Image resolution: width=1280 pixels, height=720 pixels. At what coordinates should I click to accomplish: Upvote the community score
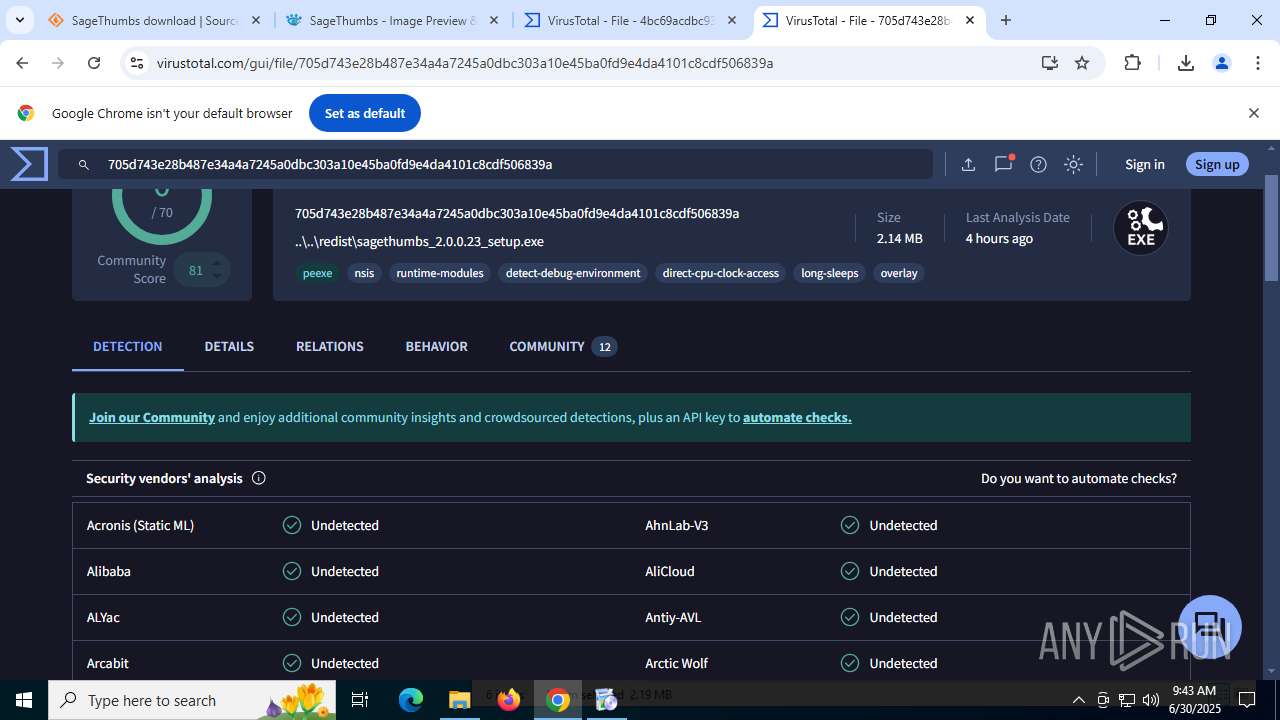(x=217, y=264)
